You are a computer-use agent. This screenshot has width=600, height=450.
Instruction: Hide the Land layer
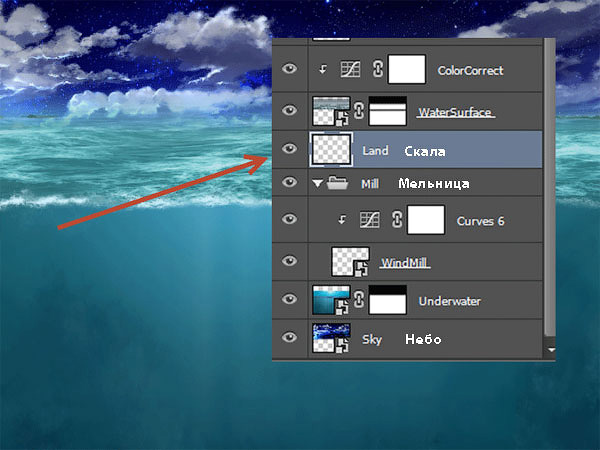[x=290, y=148]
